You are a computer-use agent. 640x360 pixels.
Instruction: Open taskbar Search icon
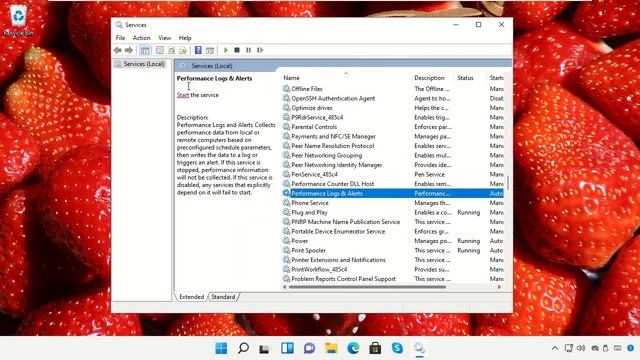(x=243, y=348)
